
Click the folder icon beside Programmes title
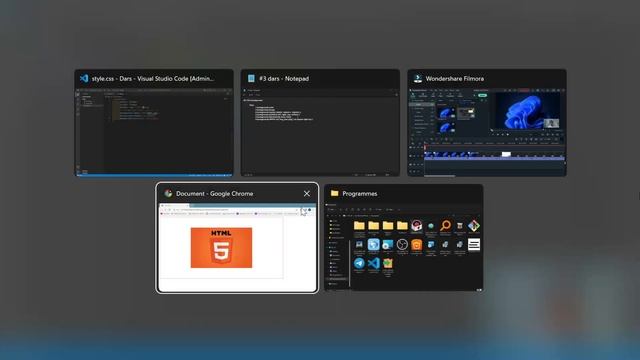click(x=335, y=193)
